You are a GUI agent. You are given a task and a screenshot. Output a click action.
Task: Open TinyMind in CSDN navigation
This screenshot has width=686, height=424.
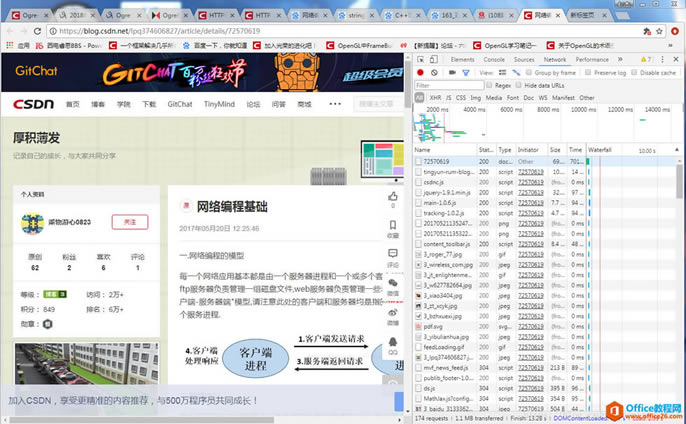[219, 104]
